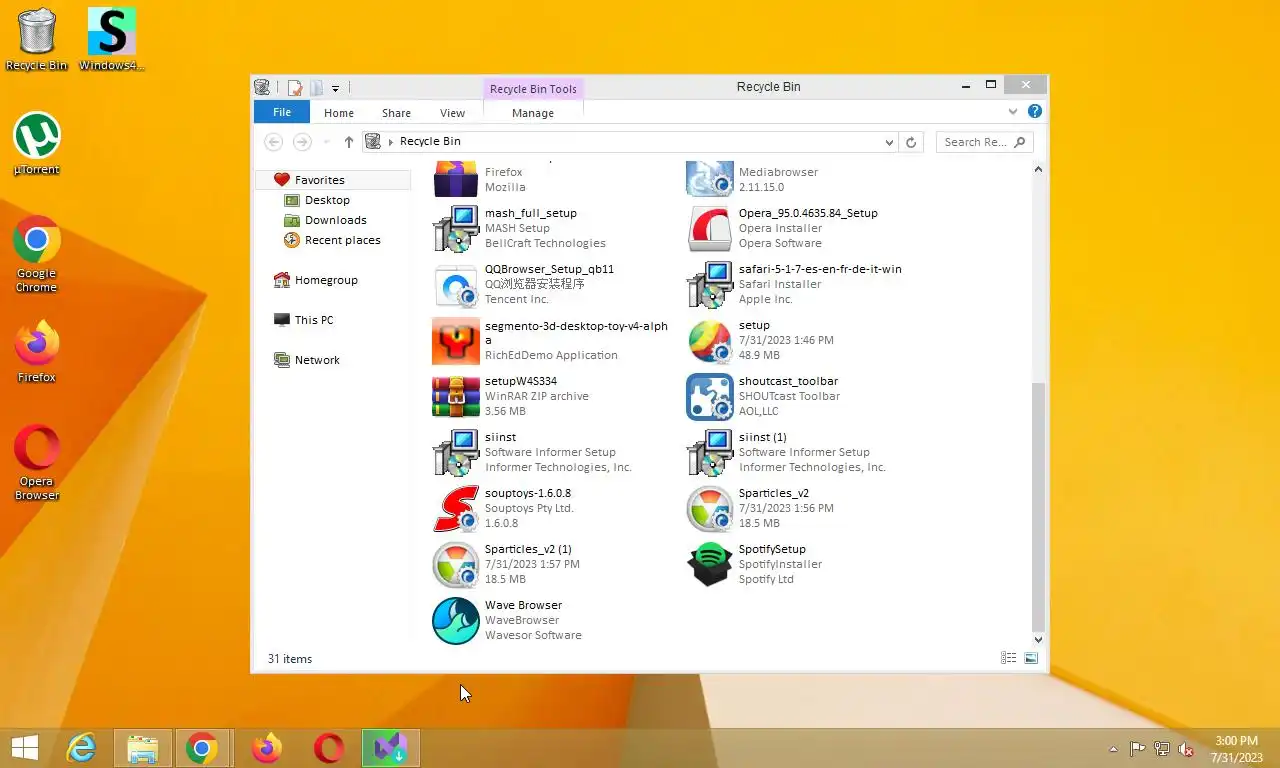Open the taskbar clock showing 3:00 PM
Viewport: 1280px width, 768px height.
[1236, 749]
